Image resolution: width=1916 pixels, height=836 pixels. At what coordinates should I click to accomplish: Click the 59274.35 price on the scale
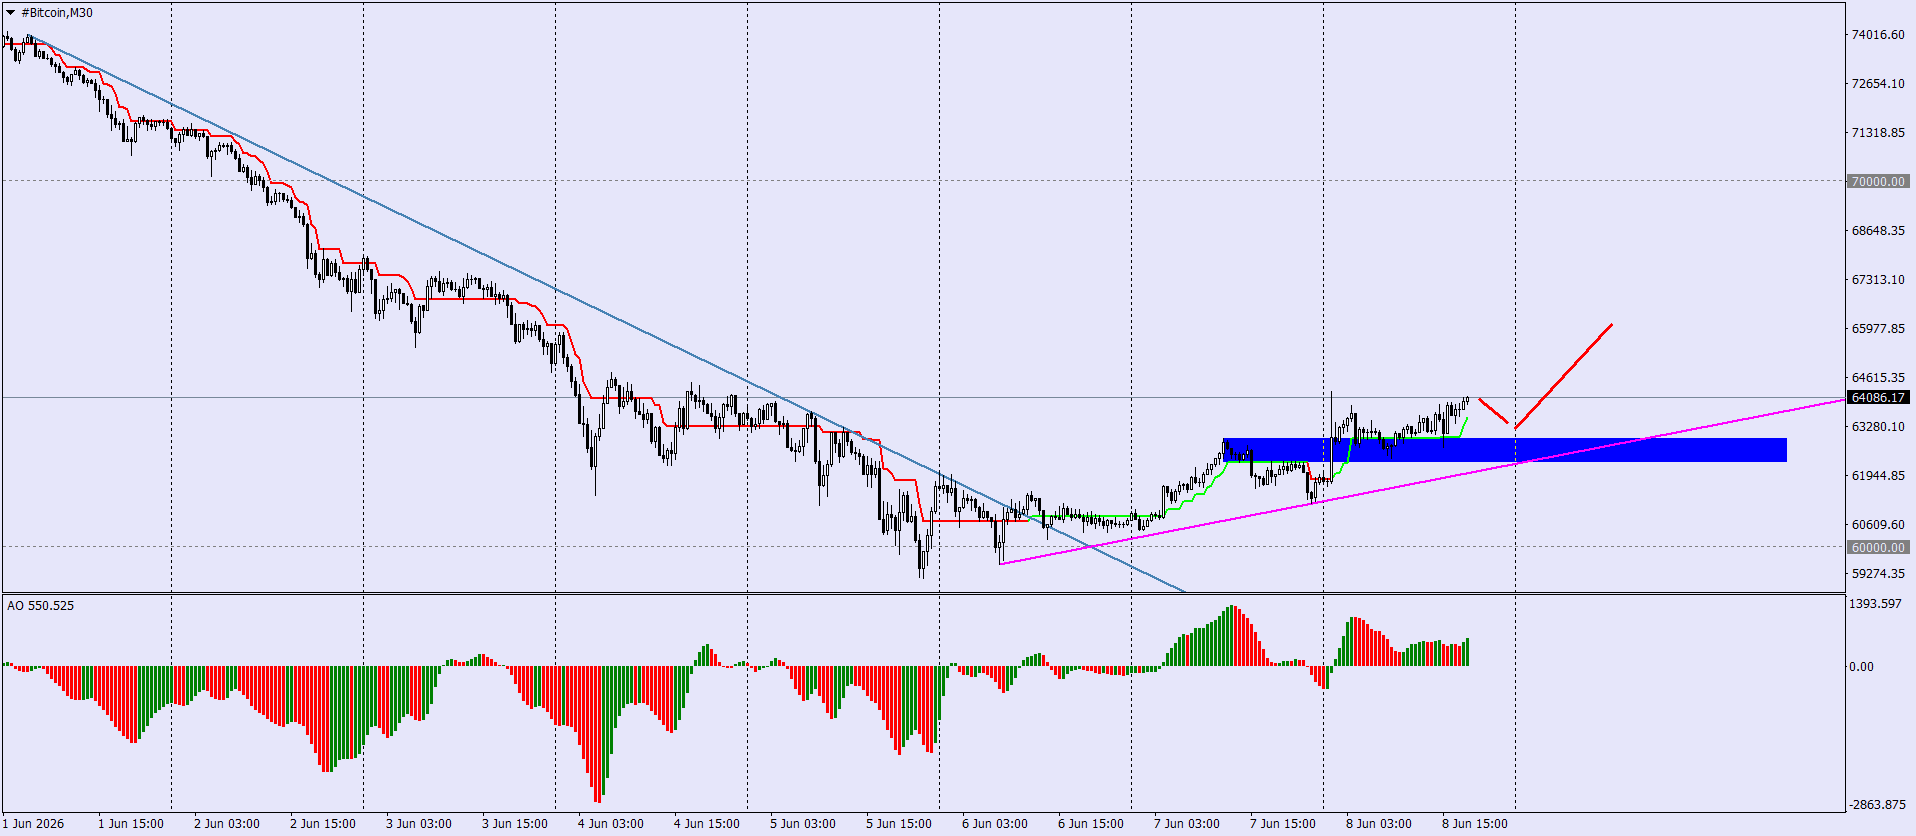click(1878, 573)
